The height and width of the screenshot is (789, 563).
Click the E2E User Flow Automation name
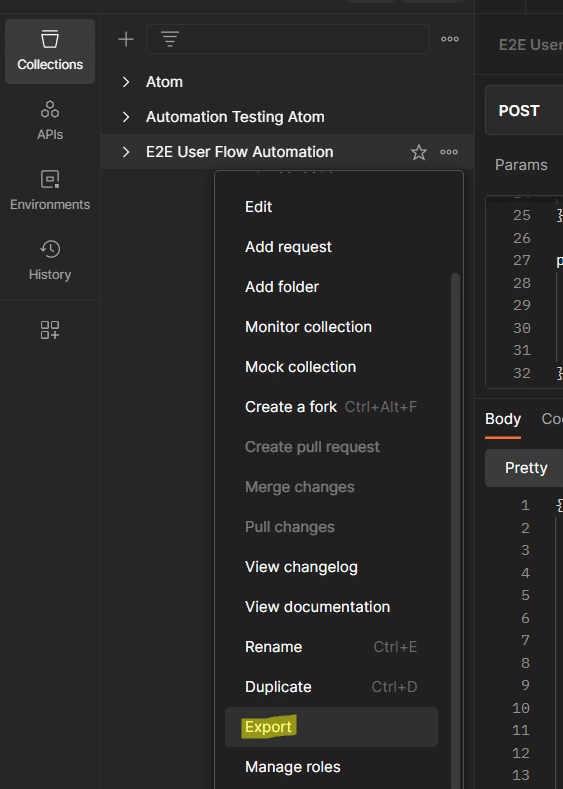239,152
